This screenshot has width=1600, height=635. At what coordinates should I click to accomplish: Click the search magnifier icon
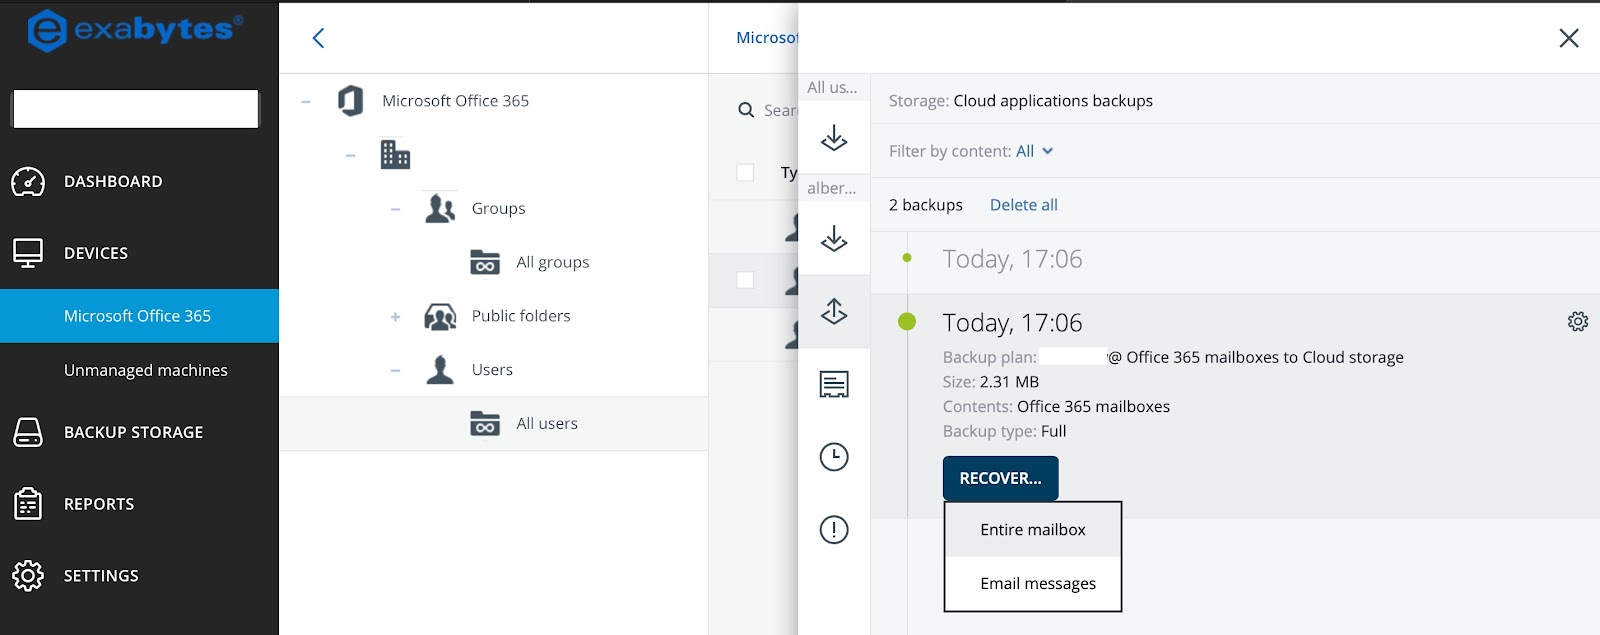746,110
